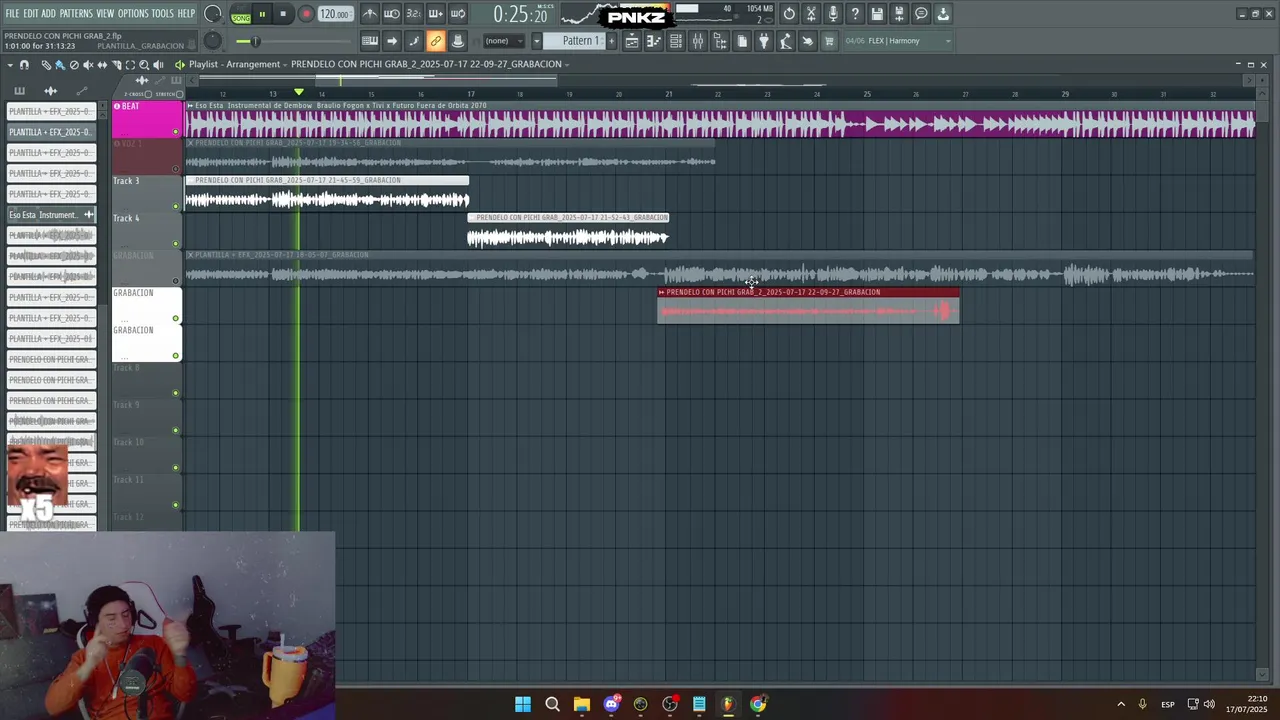Open the arrow left of Pattern 1
Image resolution: width=1280 pixels, height=720 pixels.
(536, 41)
